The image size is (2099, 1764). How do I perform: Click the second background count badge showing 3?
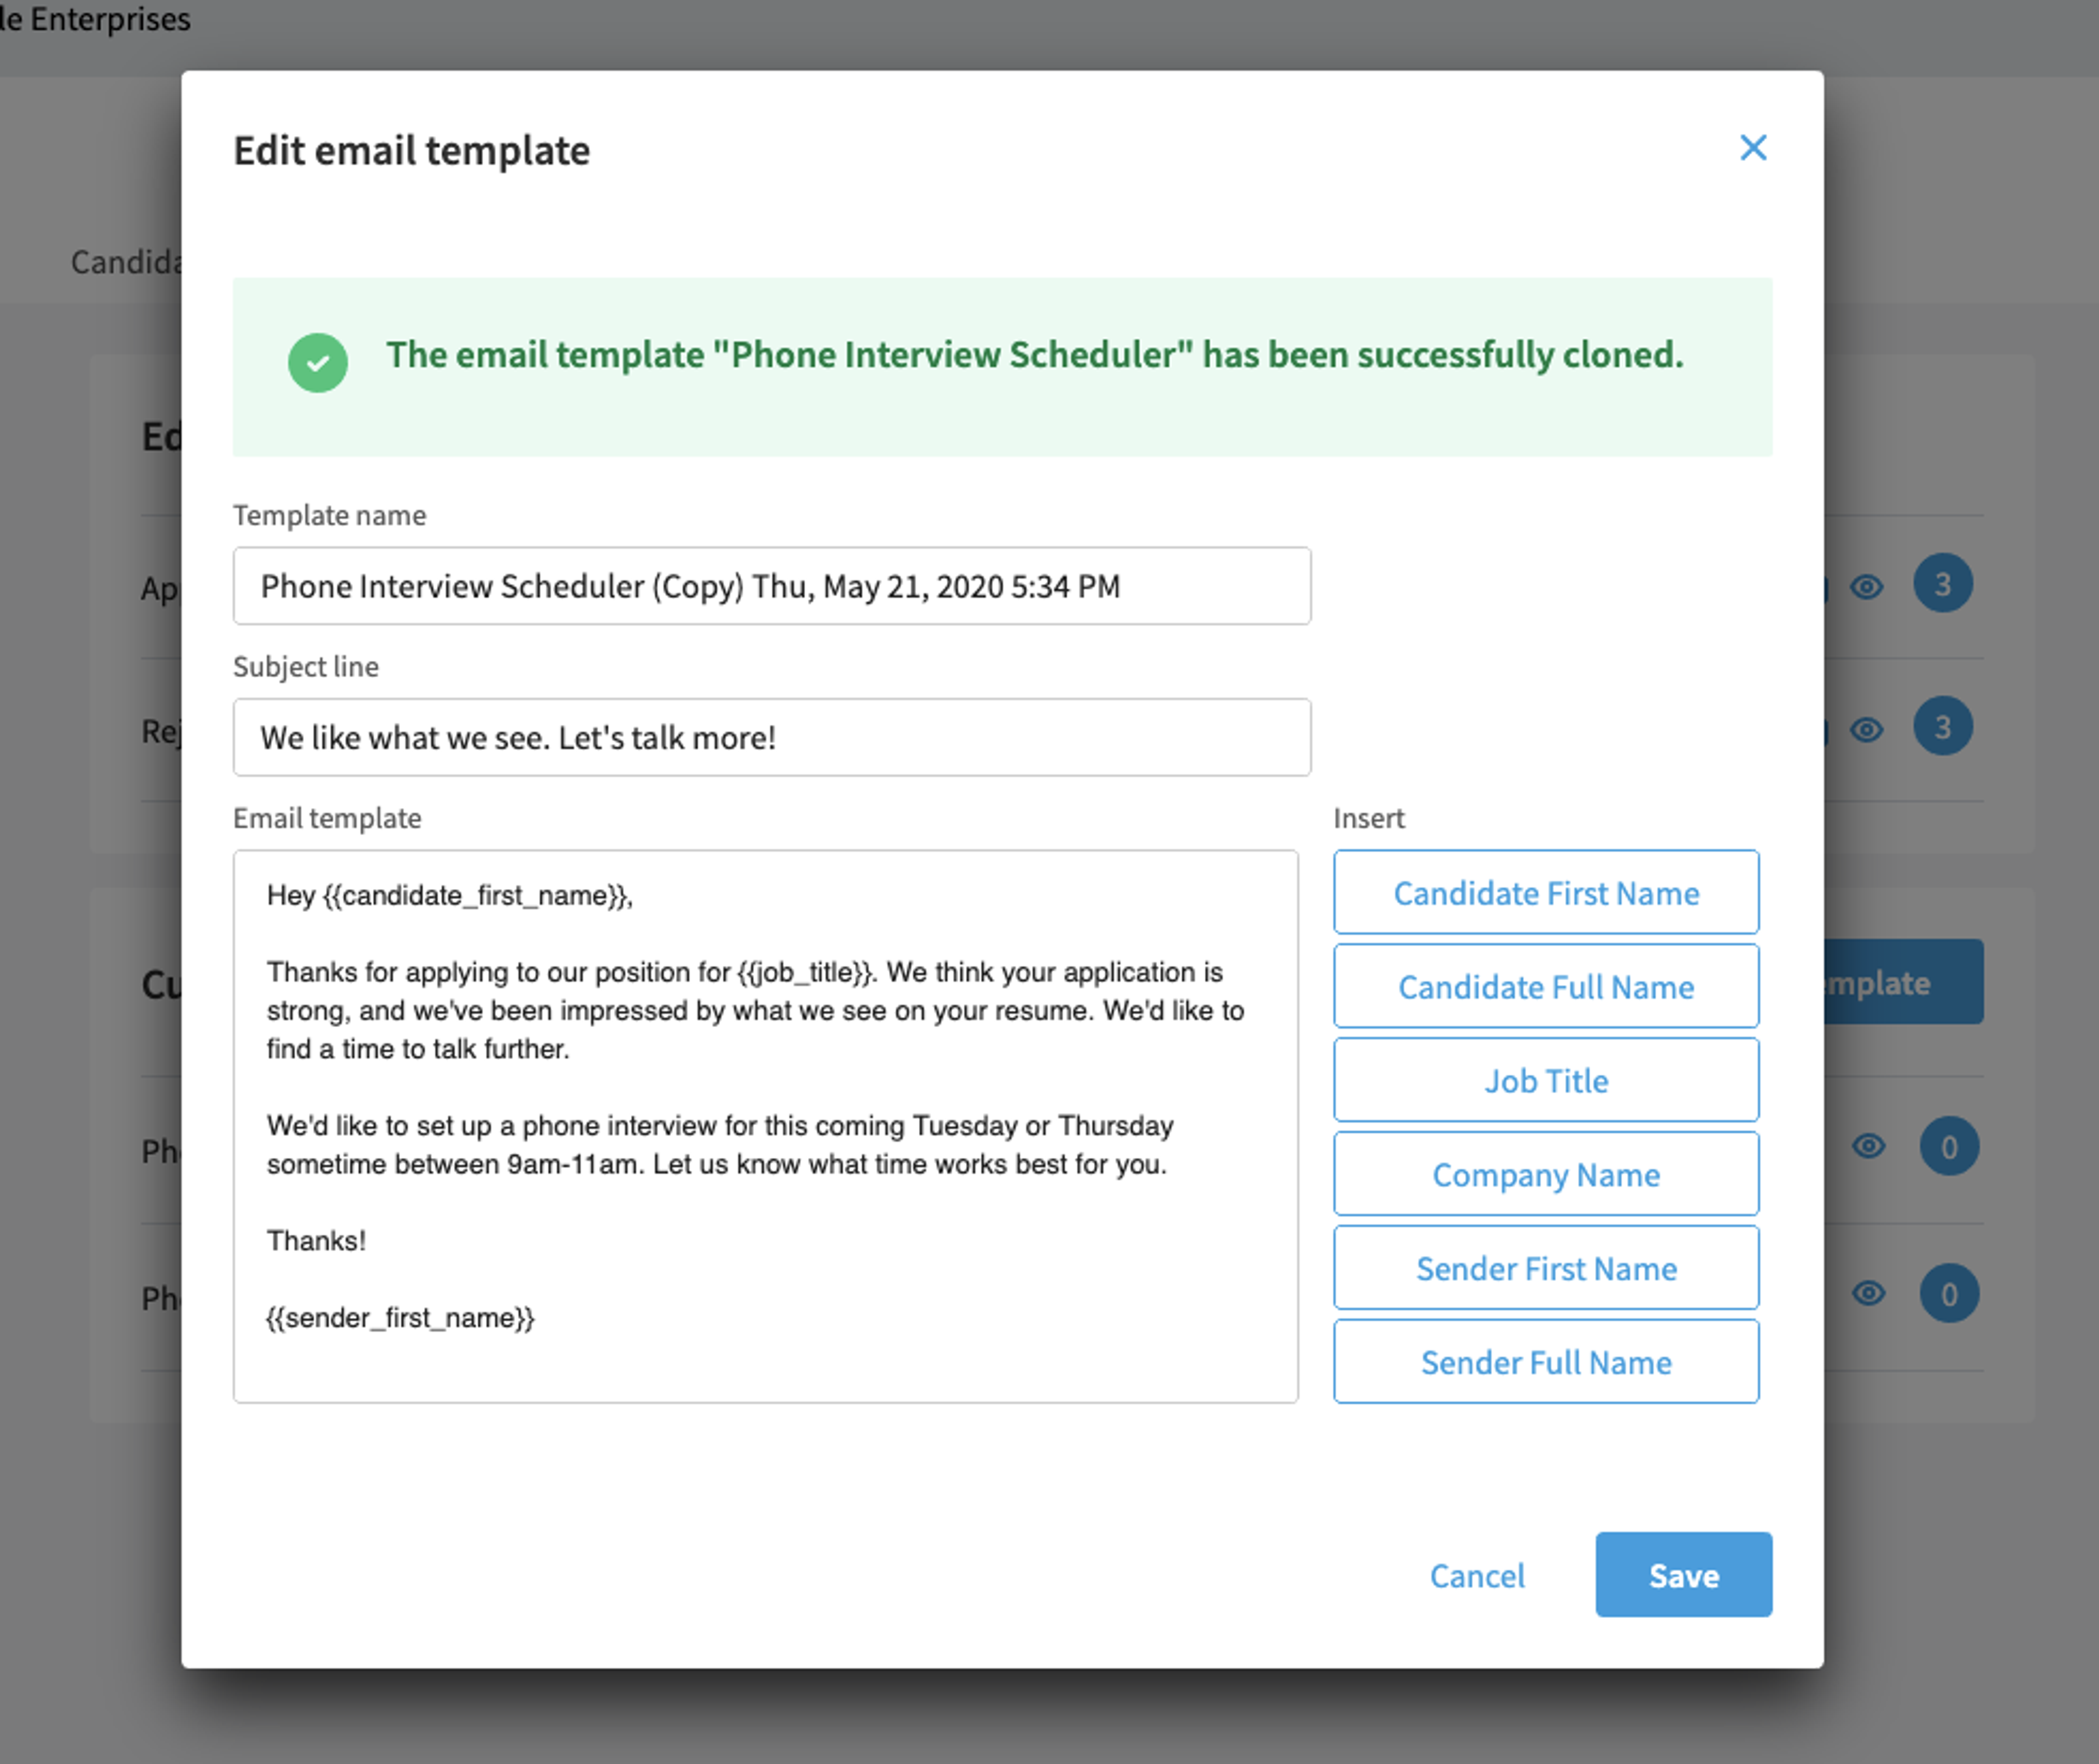1943,727
